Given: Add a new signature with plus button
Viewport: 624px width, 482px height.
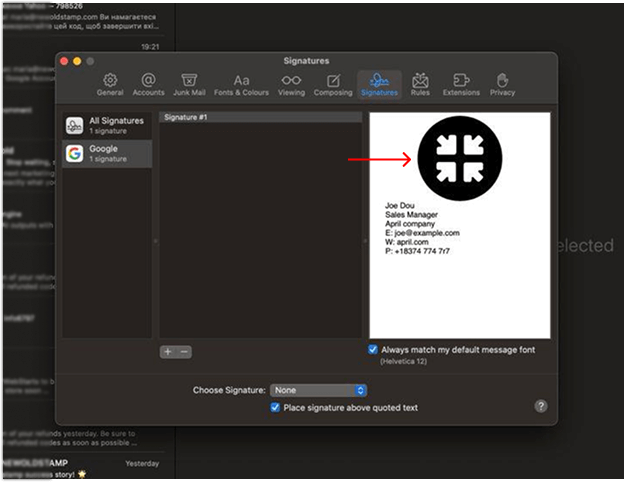Looking at the screenshot, I should click(x=168, y=352).
